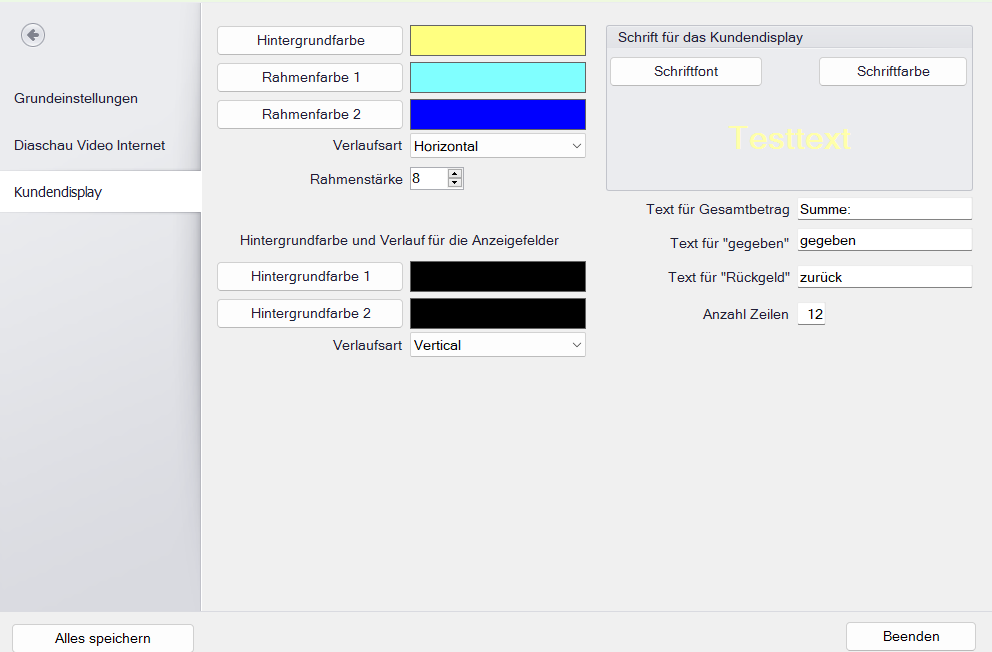This screenshot has width=992, height=652.
Task: Click the Rahmenfarbe 1 button
Action: pyautogui.click(x=309, y=77)
